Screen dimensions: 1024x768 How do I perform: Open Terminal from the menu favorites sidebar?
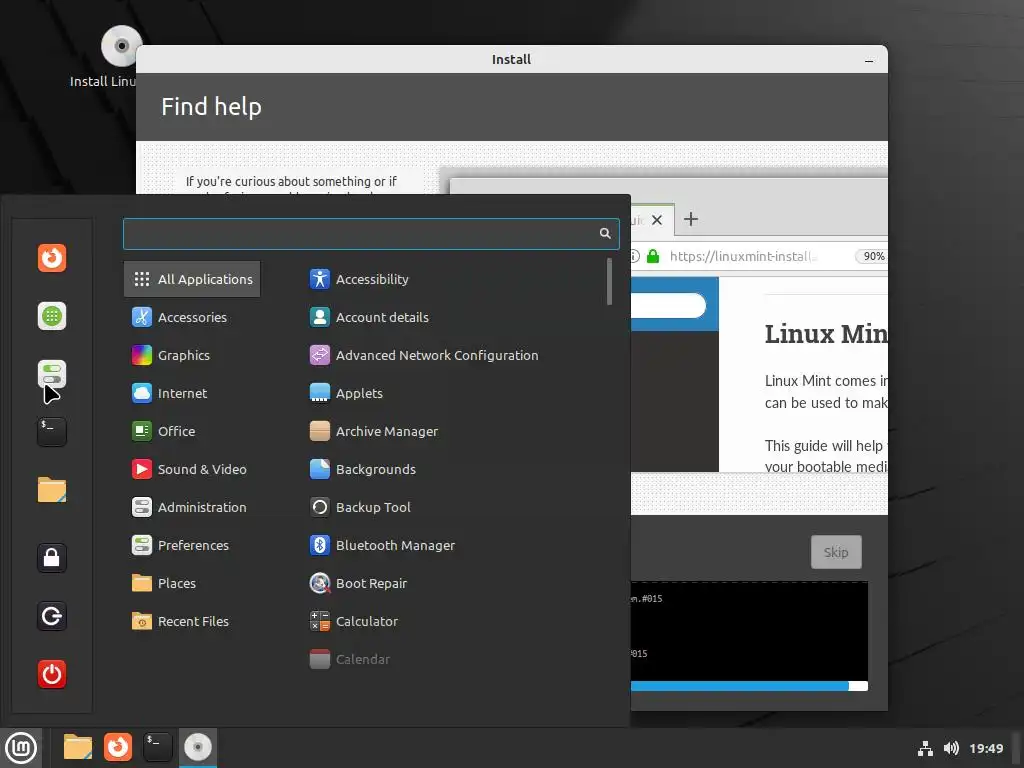pyautogui.click(x=52, y=432)
